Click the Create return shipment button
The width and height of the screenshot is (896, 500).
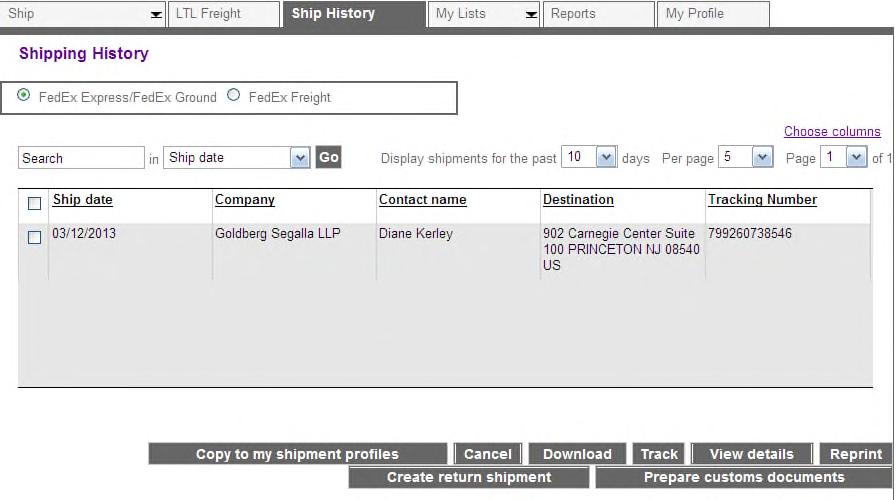click(469, 477)
